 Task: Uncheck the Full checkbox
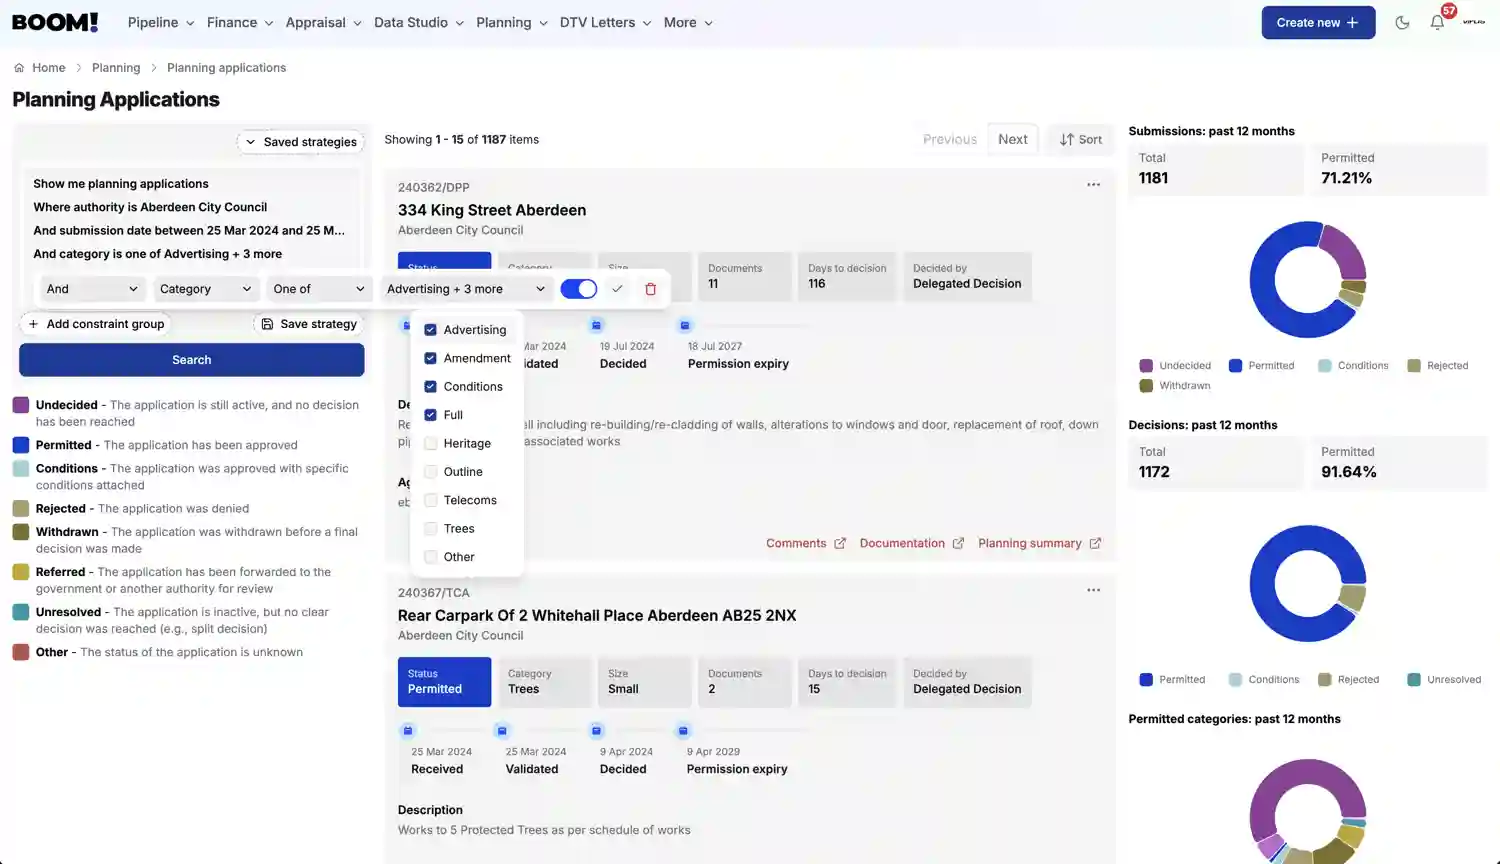[x=430, y=415]
